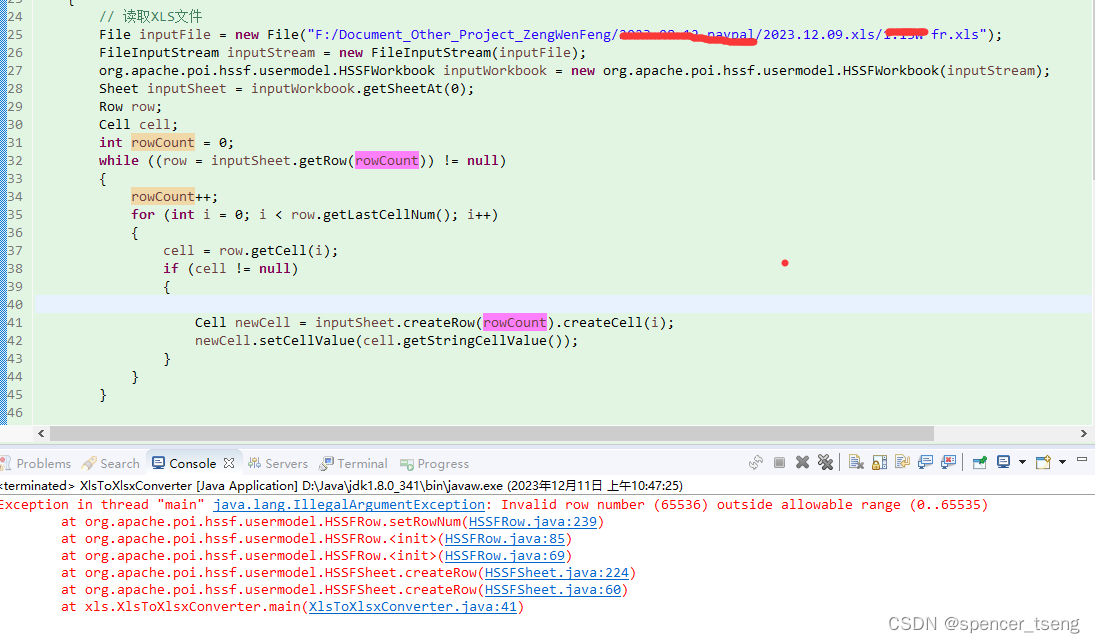Open XlsToXlsxConverter.java:41 from the stack trace
This screenshot has width=1095, height=643.
tap(415, 606)
